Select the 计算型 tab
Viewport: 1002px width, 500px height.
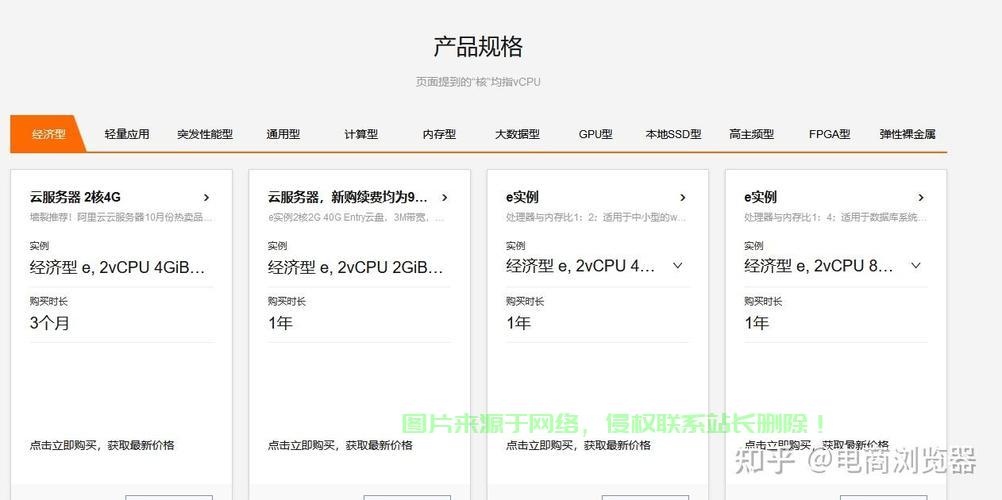click(361, 134)
